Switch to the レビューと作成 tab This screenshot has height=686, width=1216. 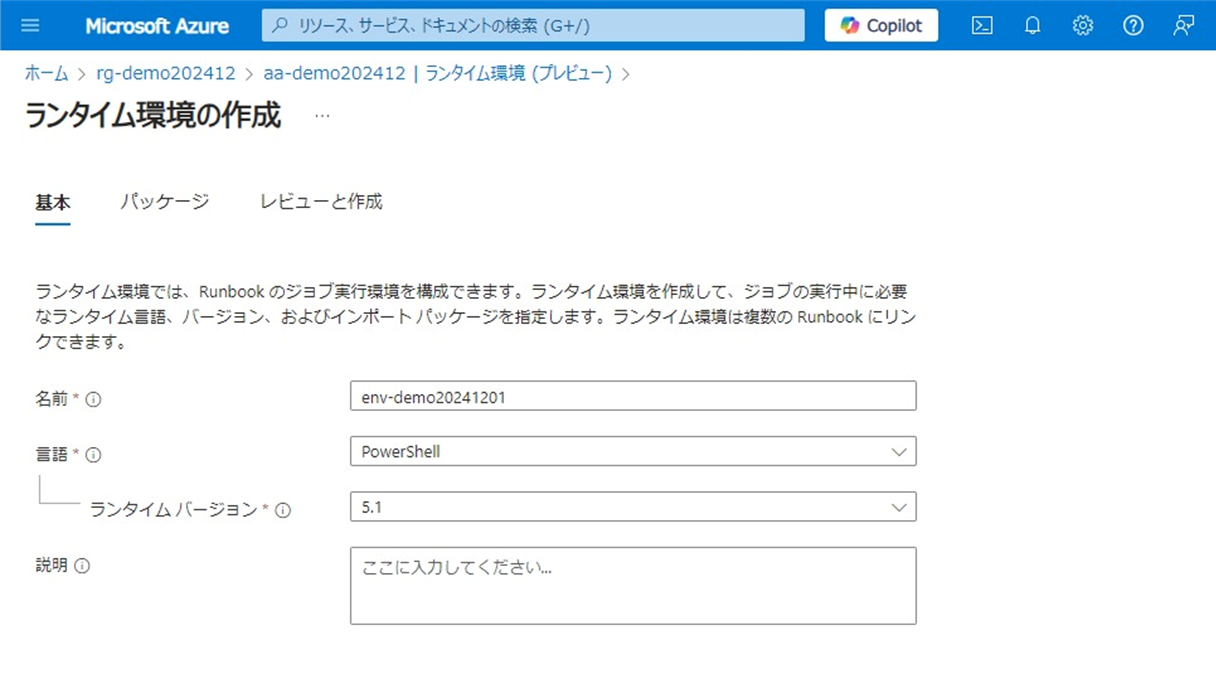(x=321, y=202)
